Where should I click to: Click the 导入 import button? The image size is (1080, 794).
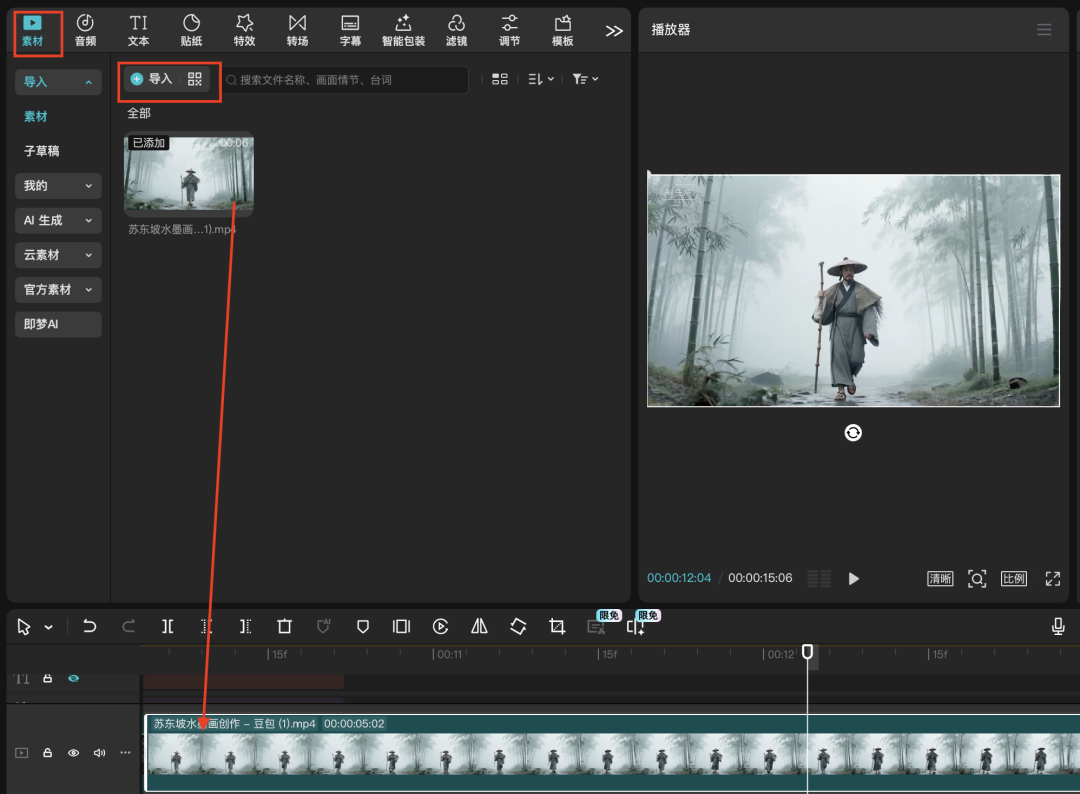click(151, 79)
